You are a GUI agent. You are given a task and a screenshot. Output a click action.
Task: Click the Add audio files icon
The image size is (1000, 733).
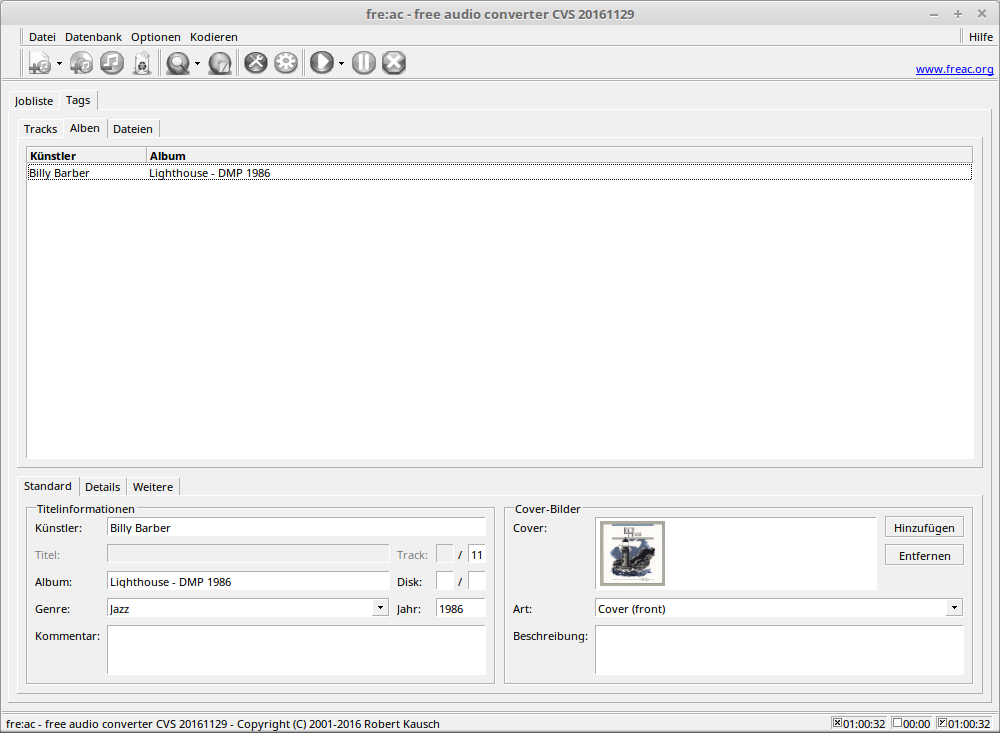click(39, 63)
